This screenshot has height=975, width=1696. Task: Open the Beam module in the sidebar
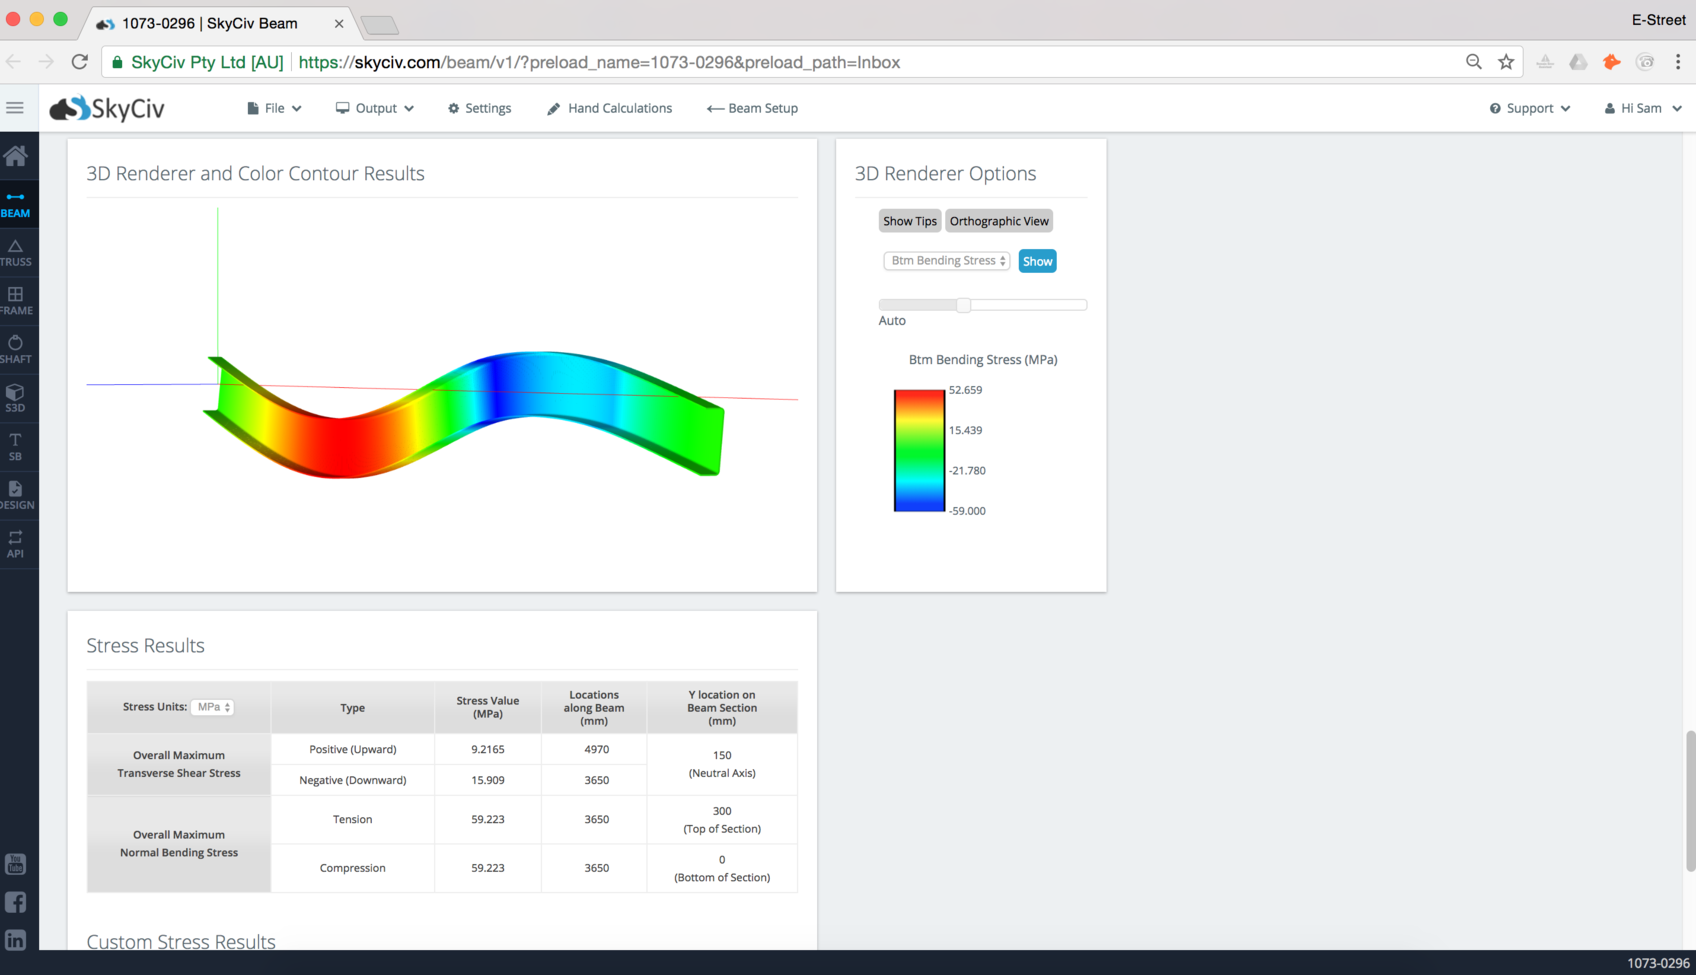(17, 203)
